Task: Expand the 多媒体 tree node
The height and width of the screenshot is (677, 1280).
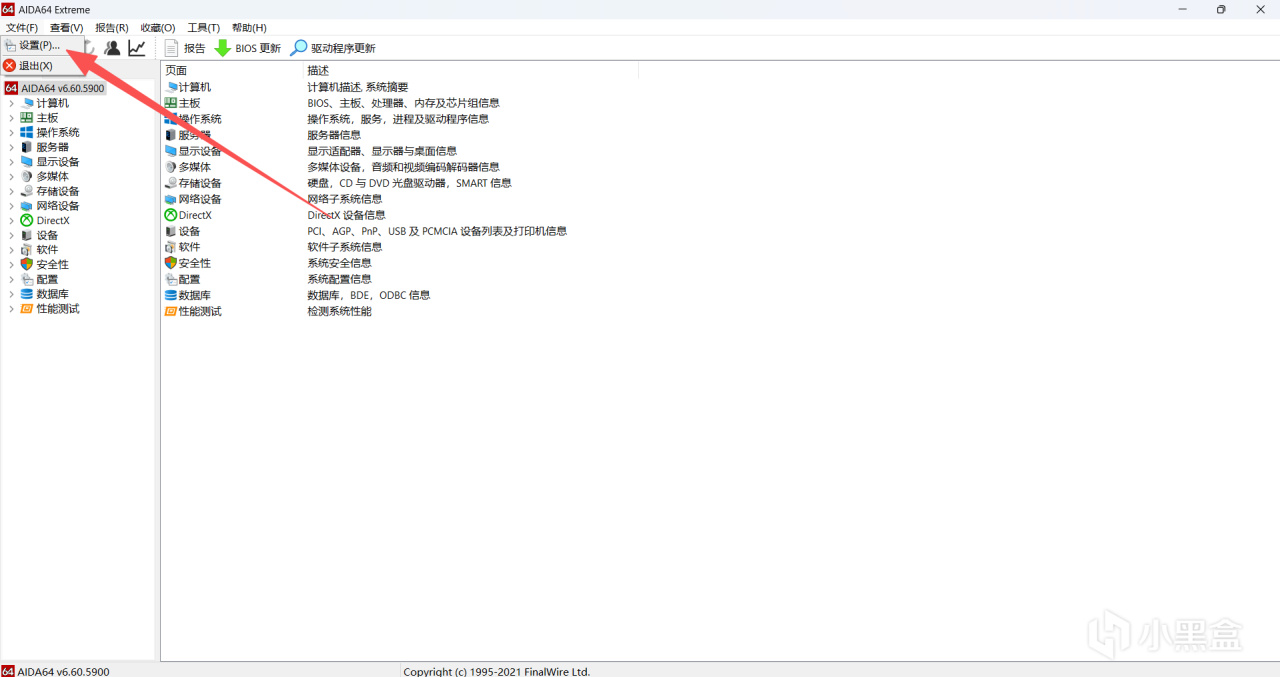Action: point(12,177)
